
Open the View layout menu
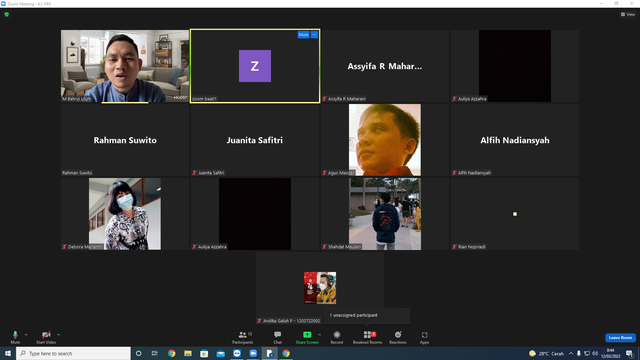point(628,14)
